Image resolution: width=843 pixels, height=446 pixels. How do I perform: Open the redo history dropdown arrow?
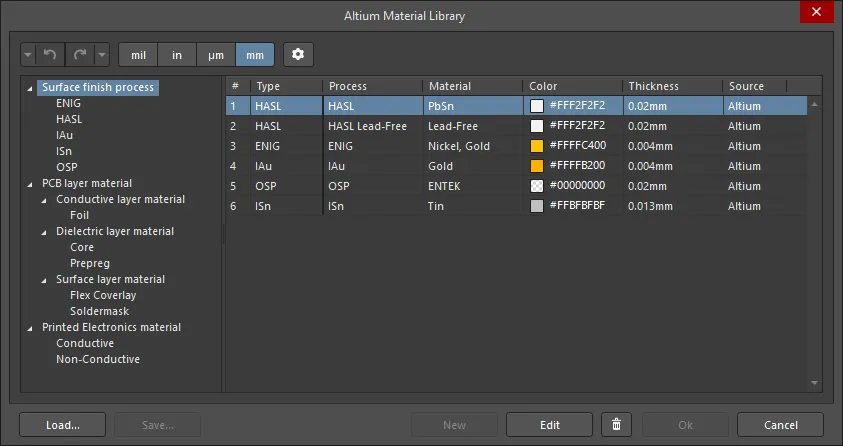point(102,55)
